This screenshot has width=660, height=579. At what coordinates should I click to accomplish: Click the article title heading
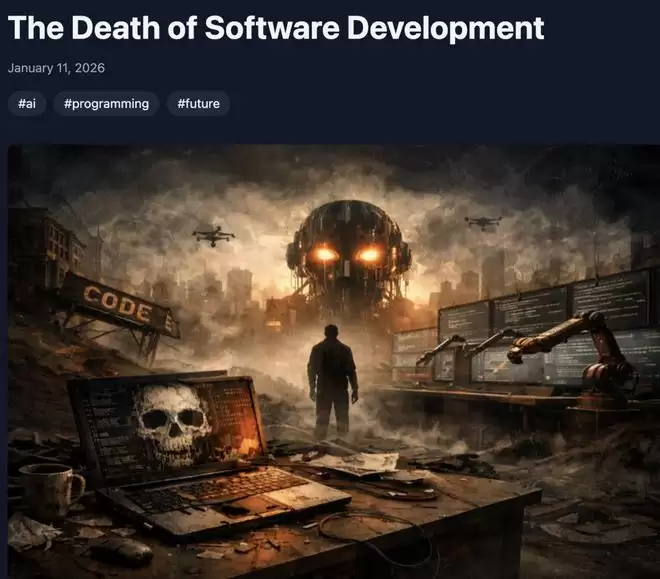click(x=276, y=28)
